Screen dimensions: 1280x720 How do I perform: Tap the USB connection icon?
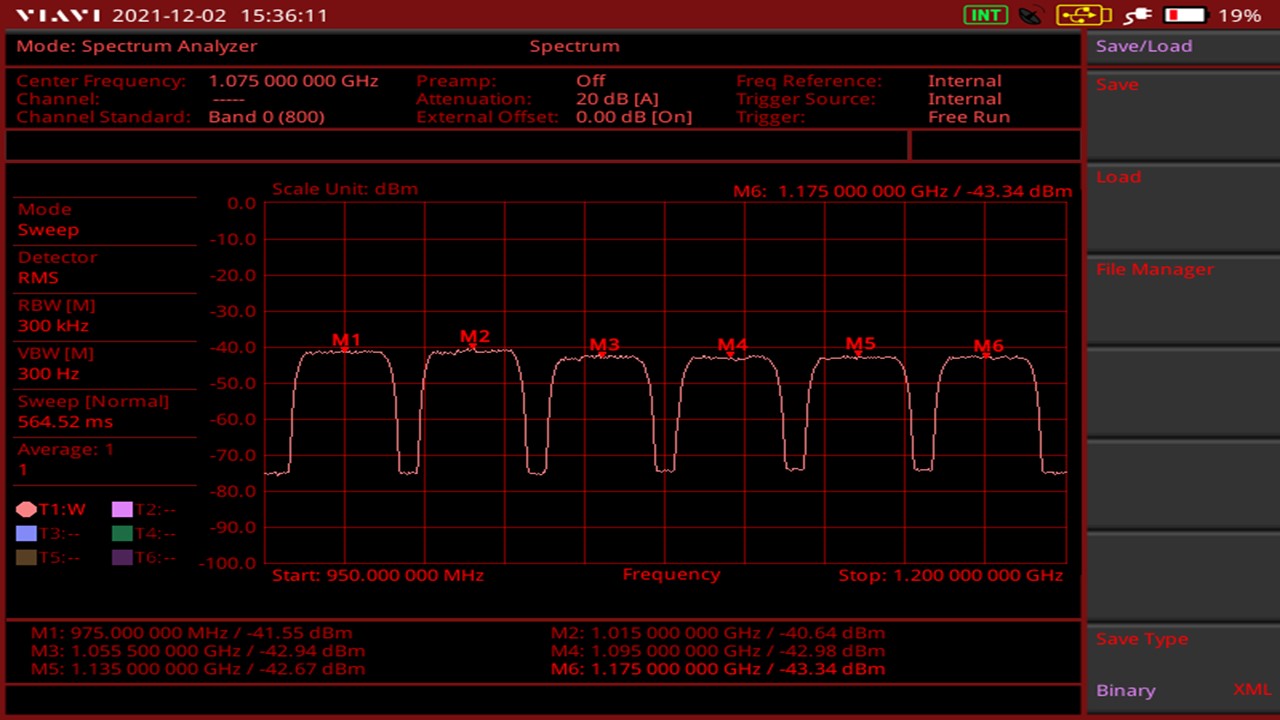coord(1083,15)
